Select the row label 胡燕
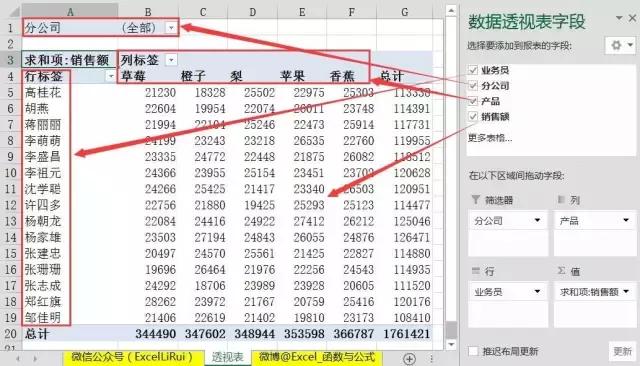Image resolution: width=640 pixels, height=366 pixels. (37, 109)
